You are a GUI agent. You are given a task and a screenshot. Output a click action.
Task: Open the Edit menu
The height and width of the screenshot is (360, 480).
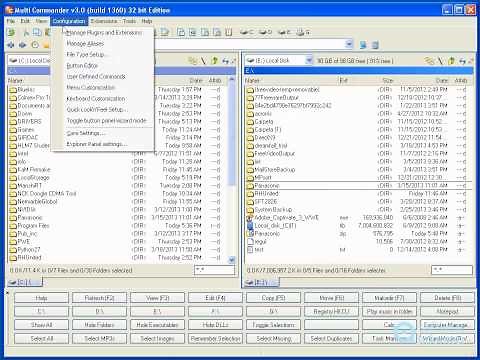click(x=25, y=21)
